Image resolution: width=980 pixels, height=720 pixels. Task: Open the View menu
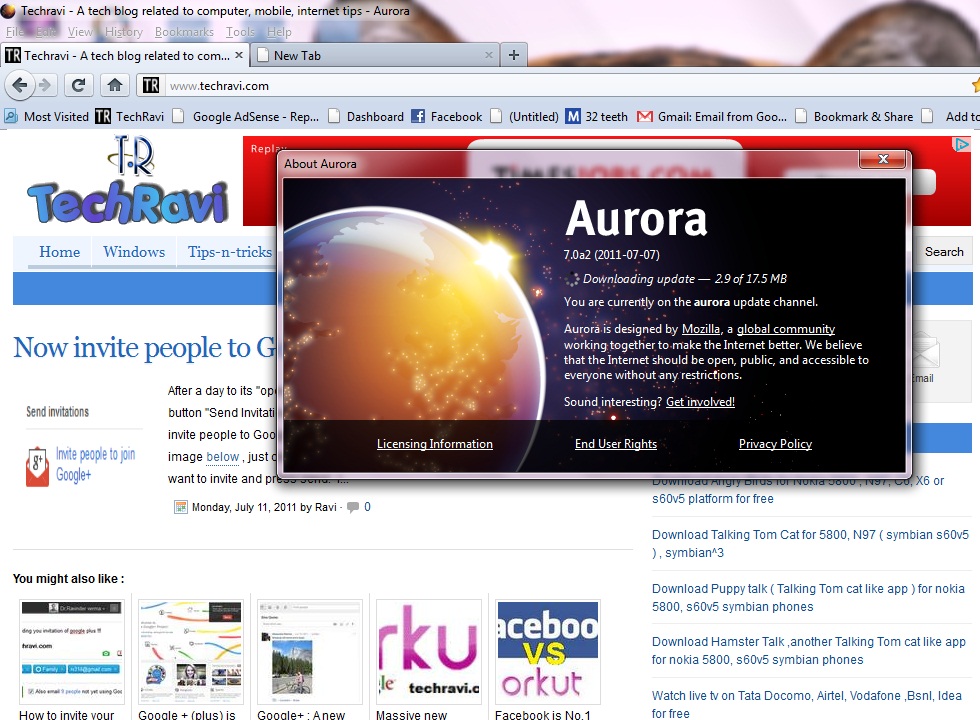[80, 32]
